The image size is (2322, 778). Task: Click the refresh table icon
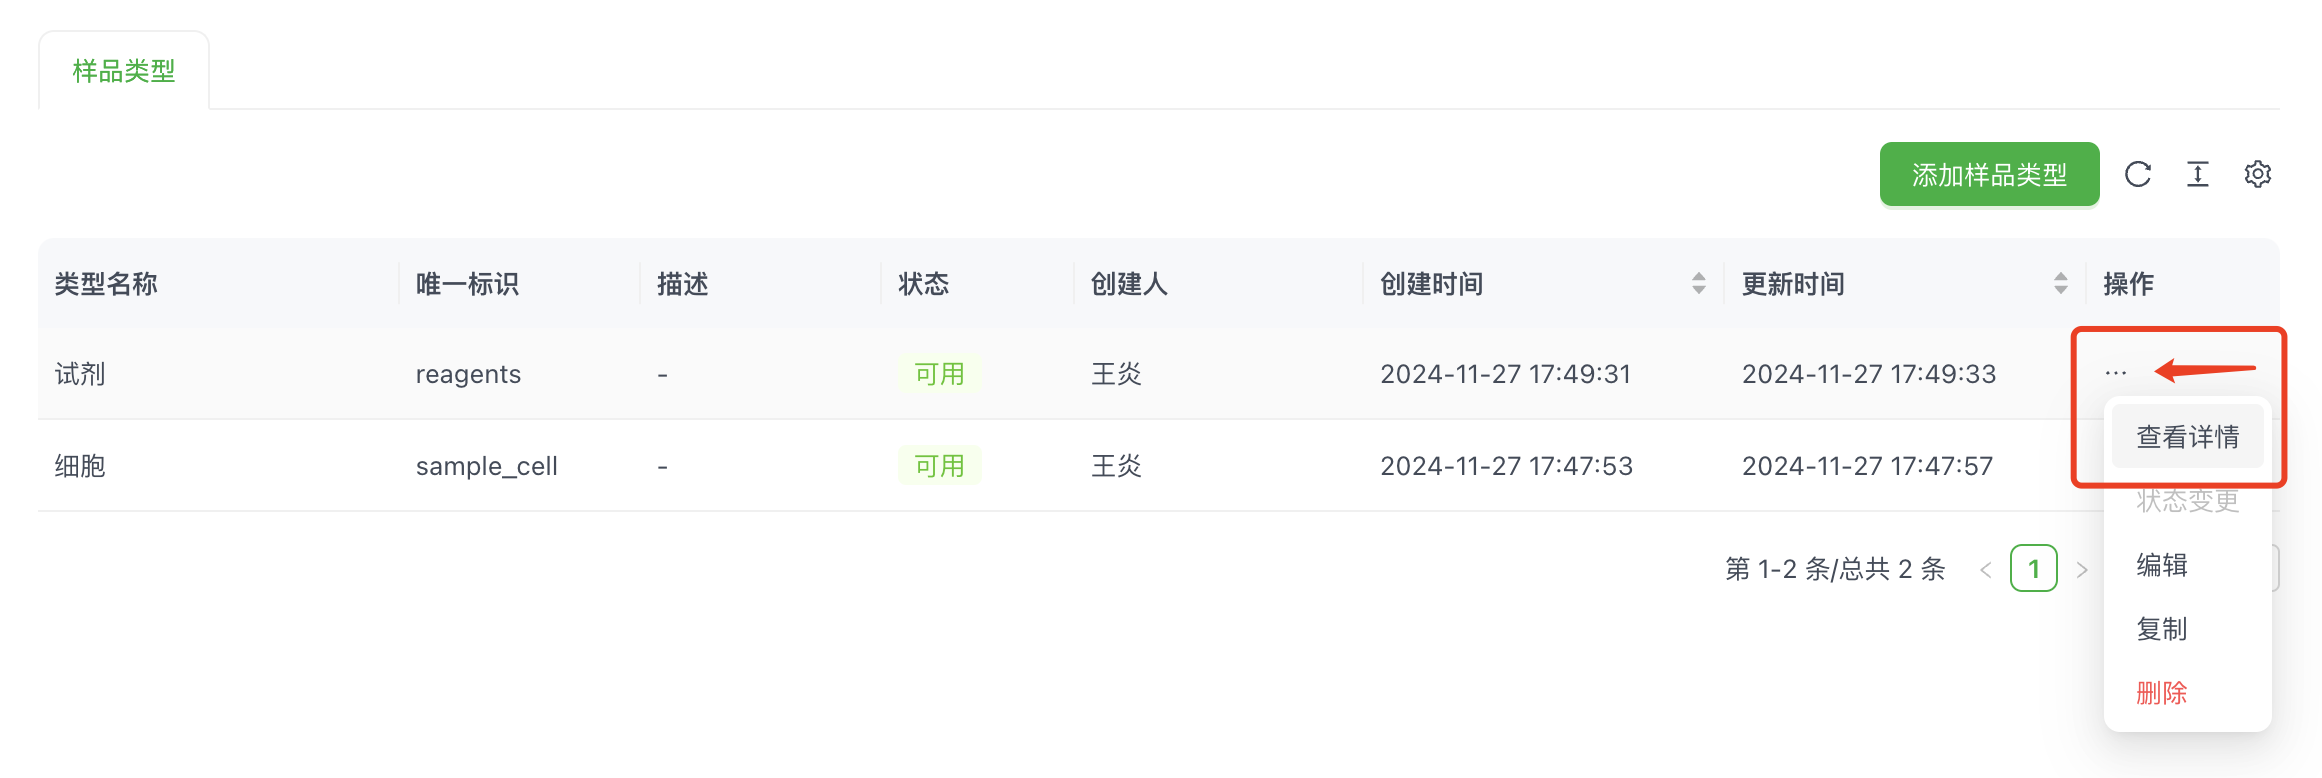[2138, 174]
